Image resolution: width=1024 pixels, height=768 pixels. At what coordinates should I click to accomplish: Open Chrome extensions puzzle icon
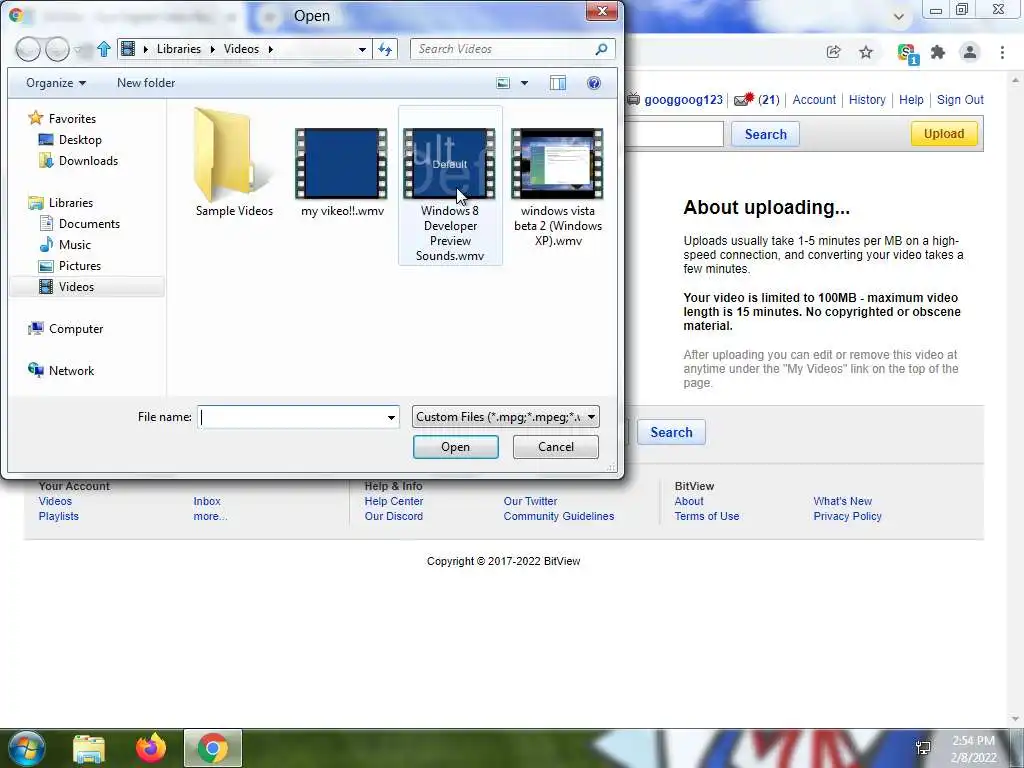point(938,52)
